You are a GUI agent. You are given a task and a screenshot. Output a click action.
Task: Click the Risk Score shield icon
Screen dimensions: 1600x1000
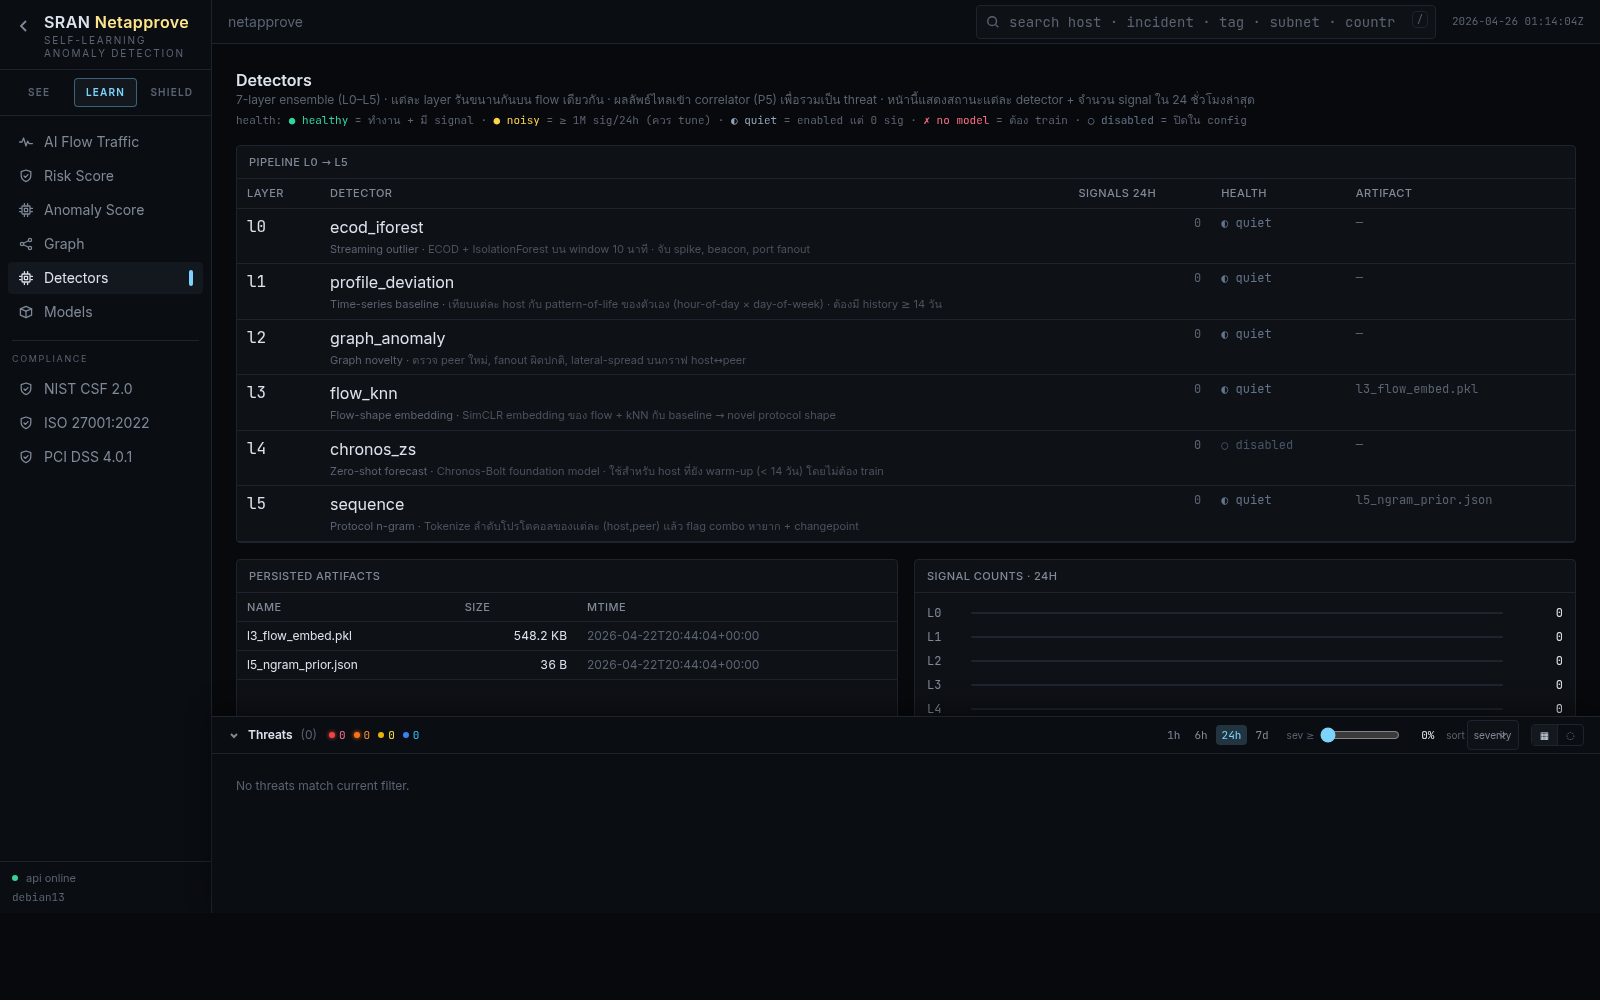(26, 176)
